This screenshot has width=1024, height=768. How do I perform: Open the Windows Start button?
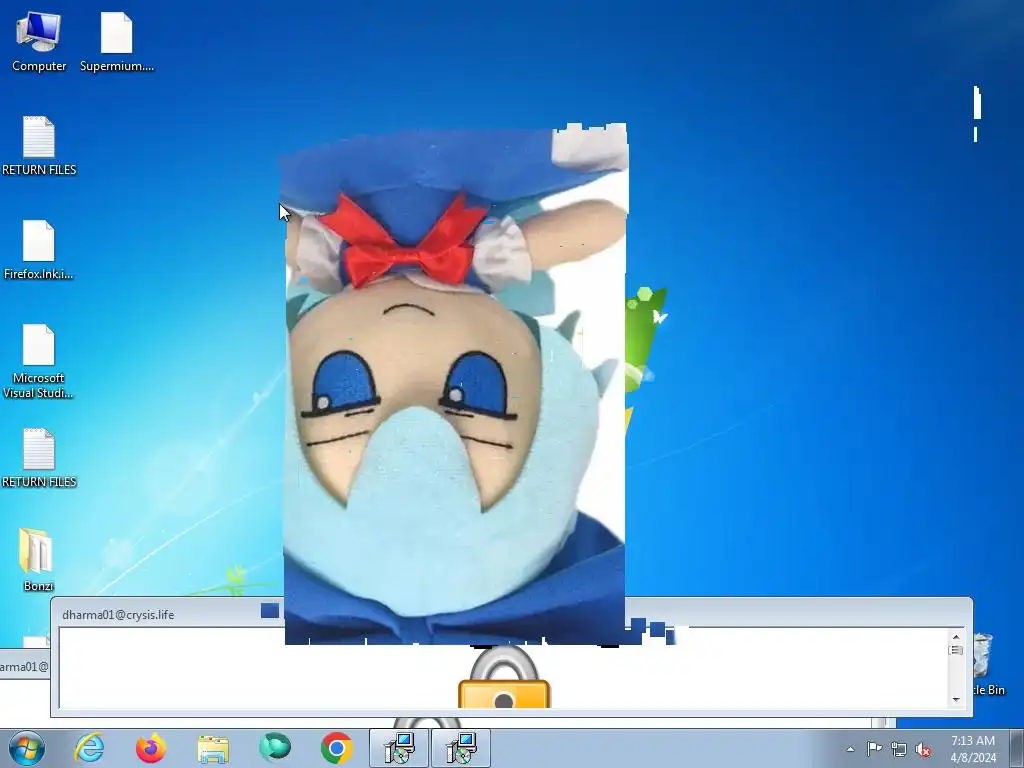click(27, 748)
